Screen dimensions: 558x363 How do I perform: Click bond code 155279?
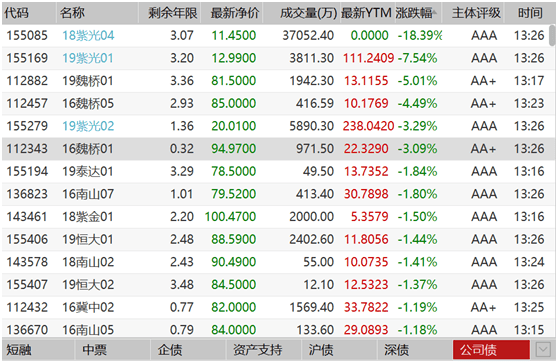[x=27, y=126]
